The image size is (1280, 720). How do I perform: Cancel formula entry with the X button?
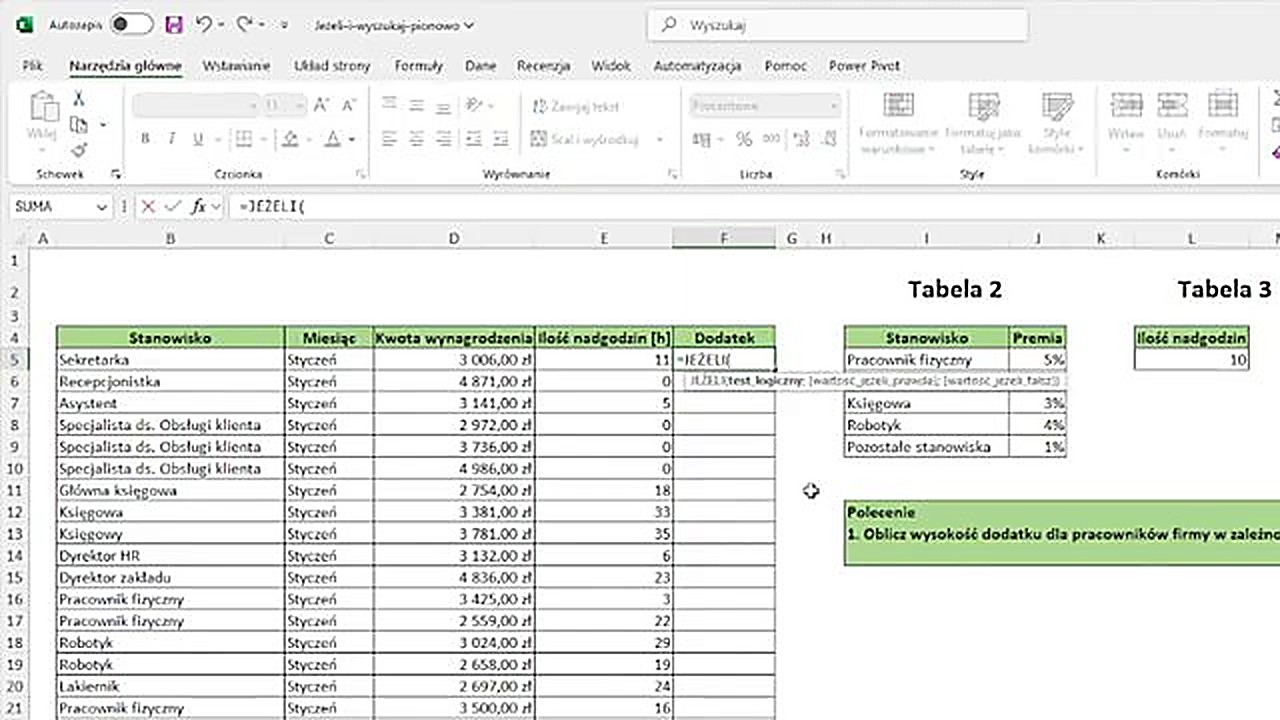pos(149,206)
